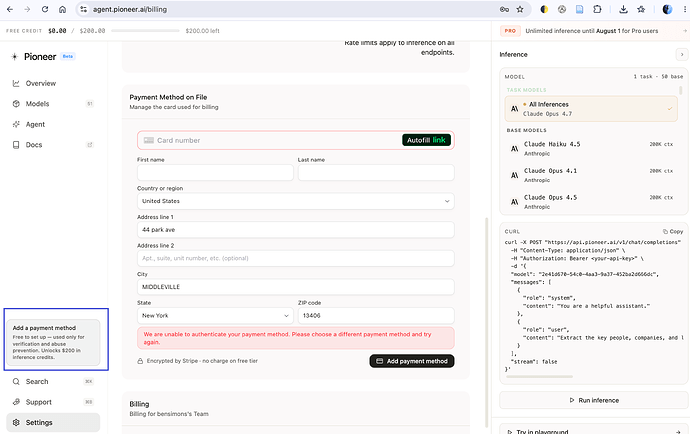Click the City field
Image resolution: width=690 pixels, height=434 pixels.
[296, 287]
